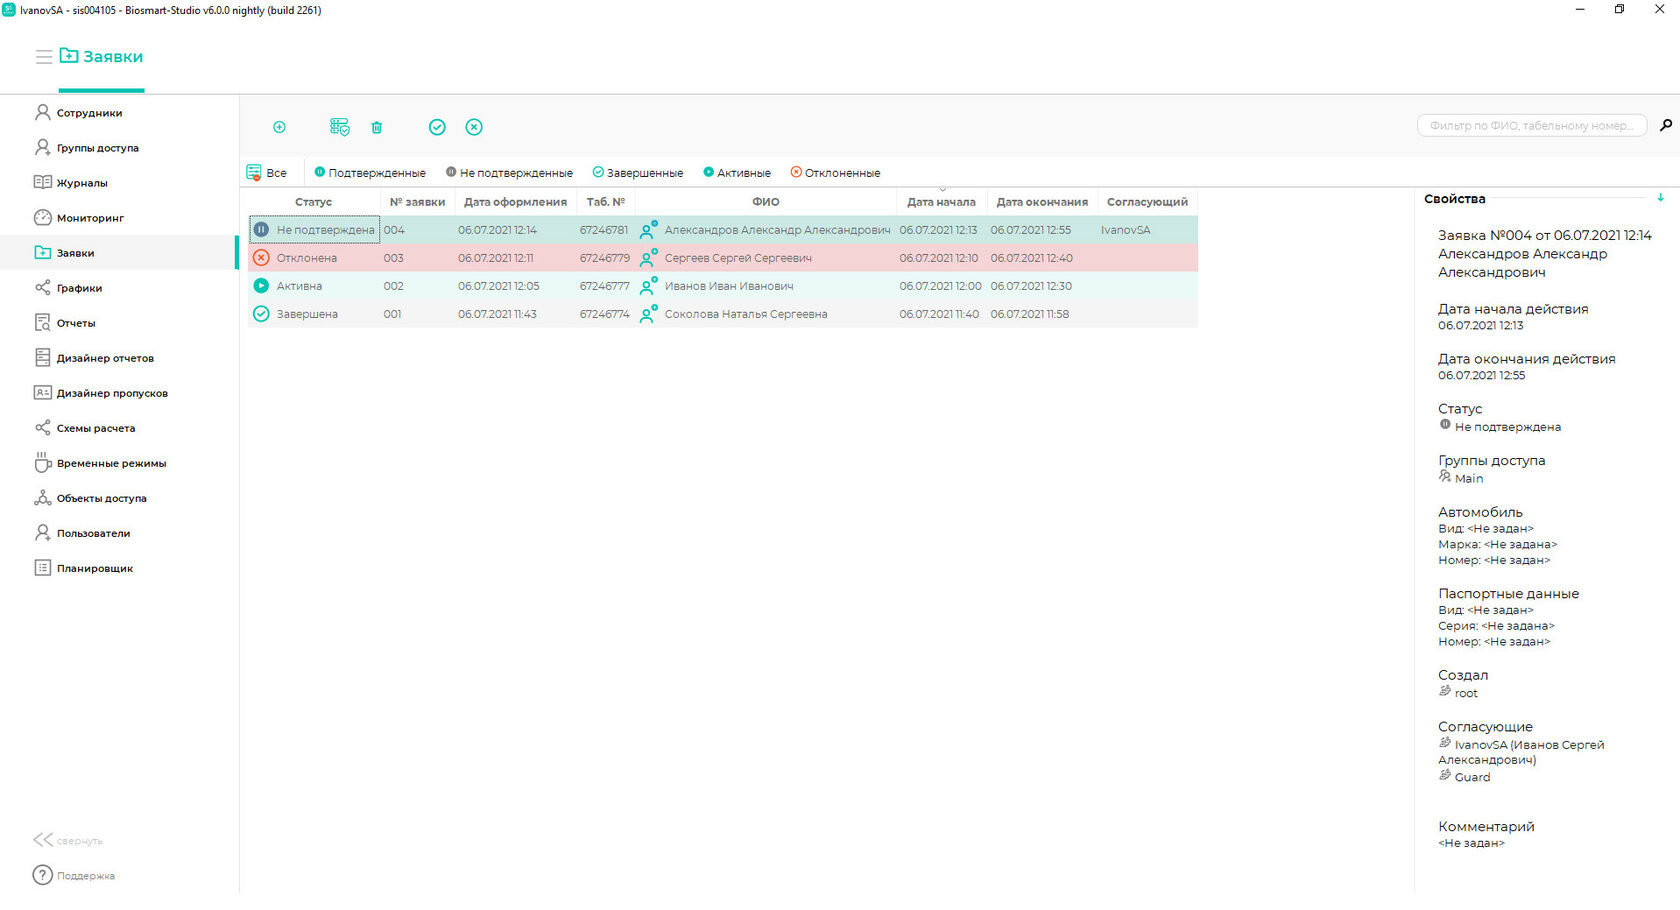Sort by Дата оформления column header

click(x=515, y=202)
